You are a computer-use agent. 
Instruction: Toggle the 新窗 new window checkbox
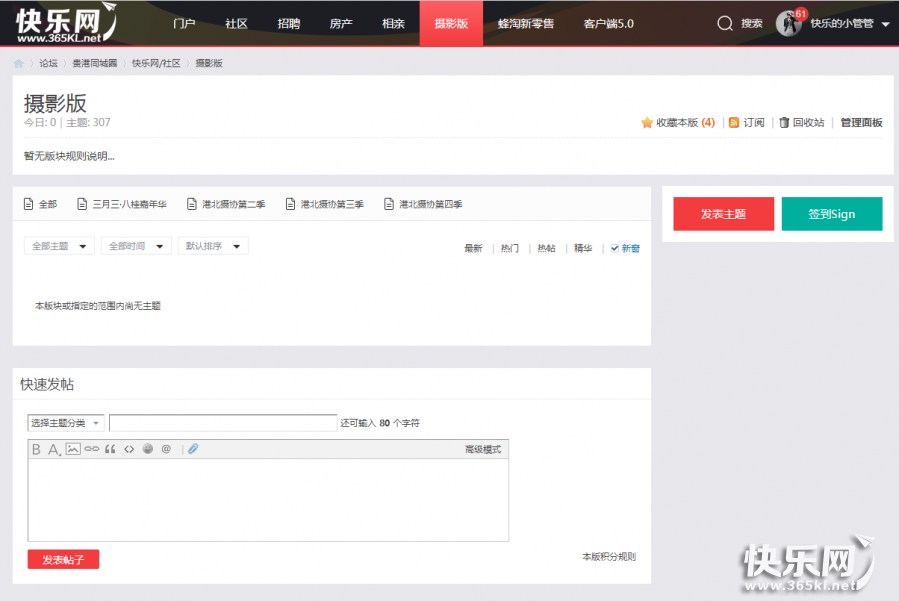(x=615, y=248)
